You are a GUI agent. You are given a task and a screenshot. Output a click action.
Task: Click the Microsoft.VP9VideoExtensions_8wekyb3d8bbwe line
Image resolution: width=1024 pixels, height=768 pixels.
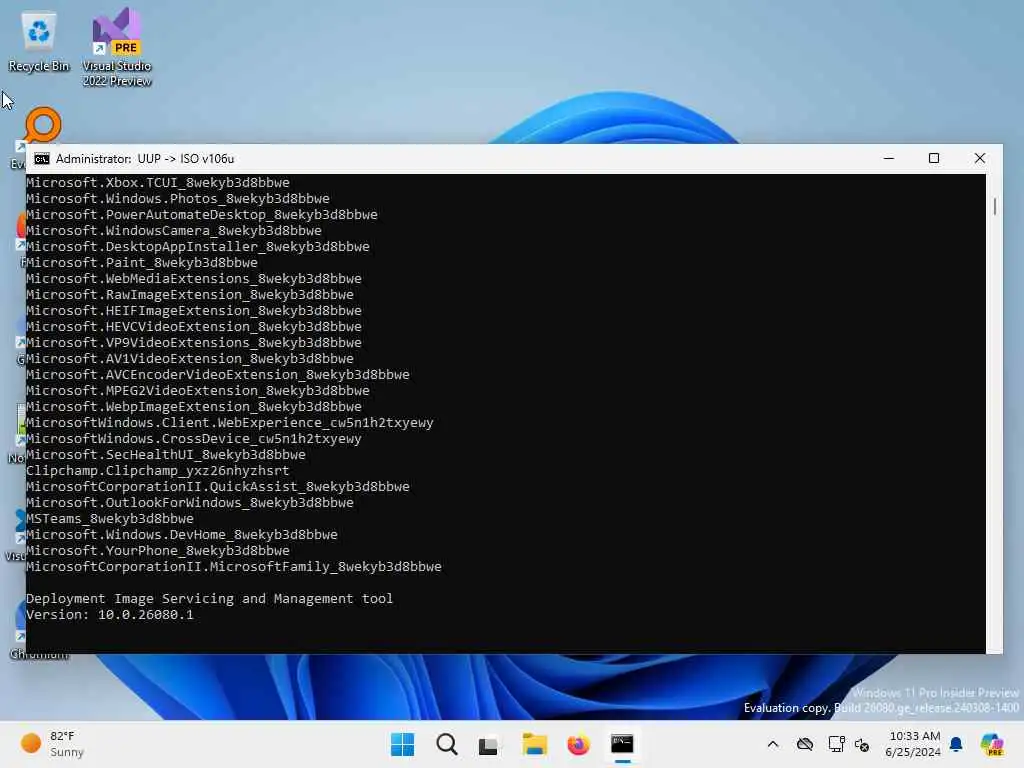coord(194,342)
